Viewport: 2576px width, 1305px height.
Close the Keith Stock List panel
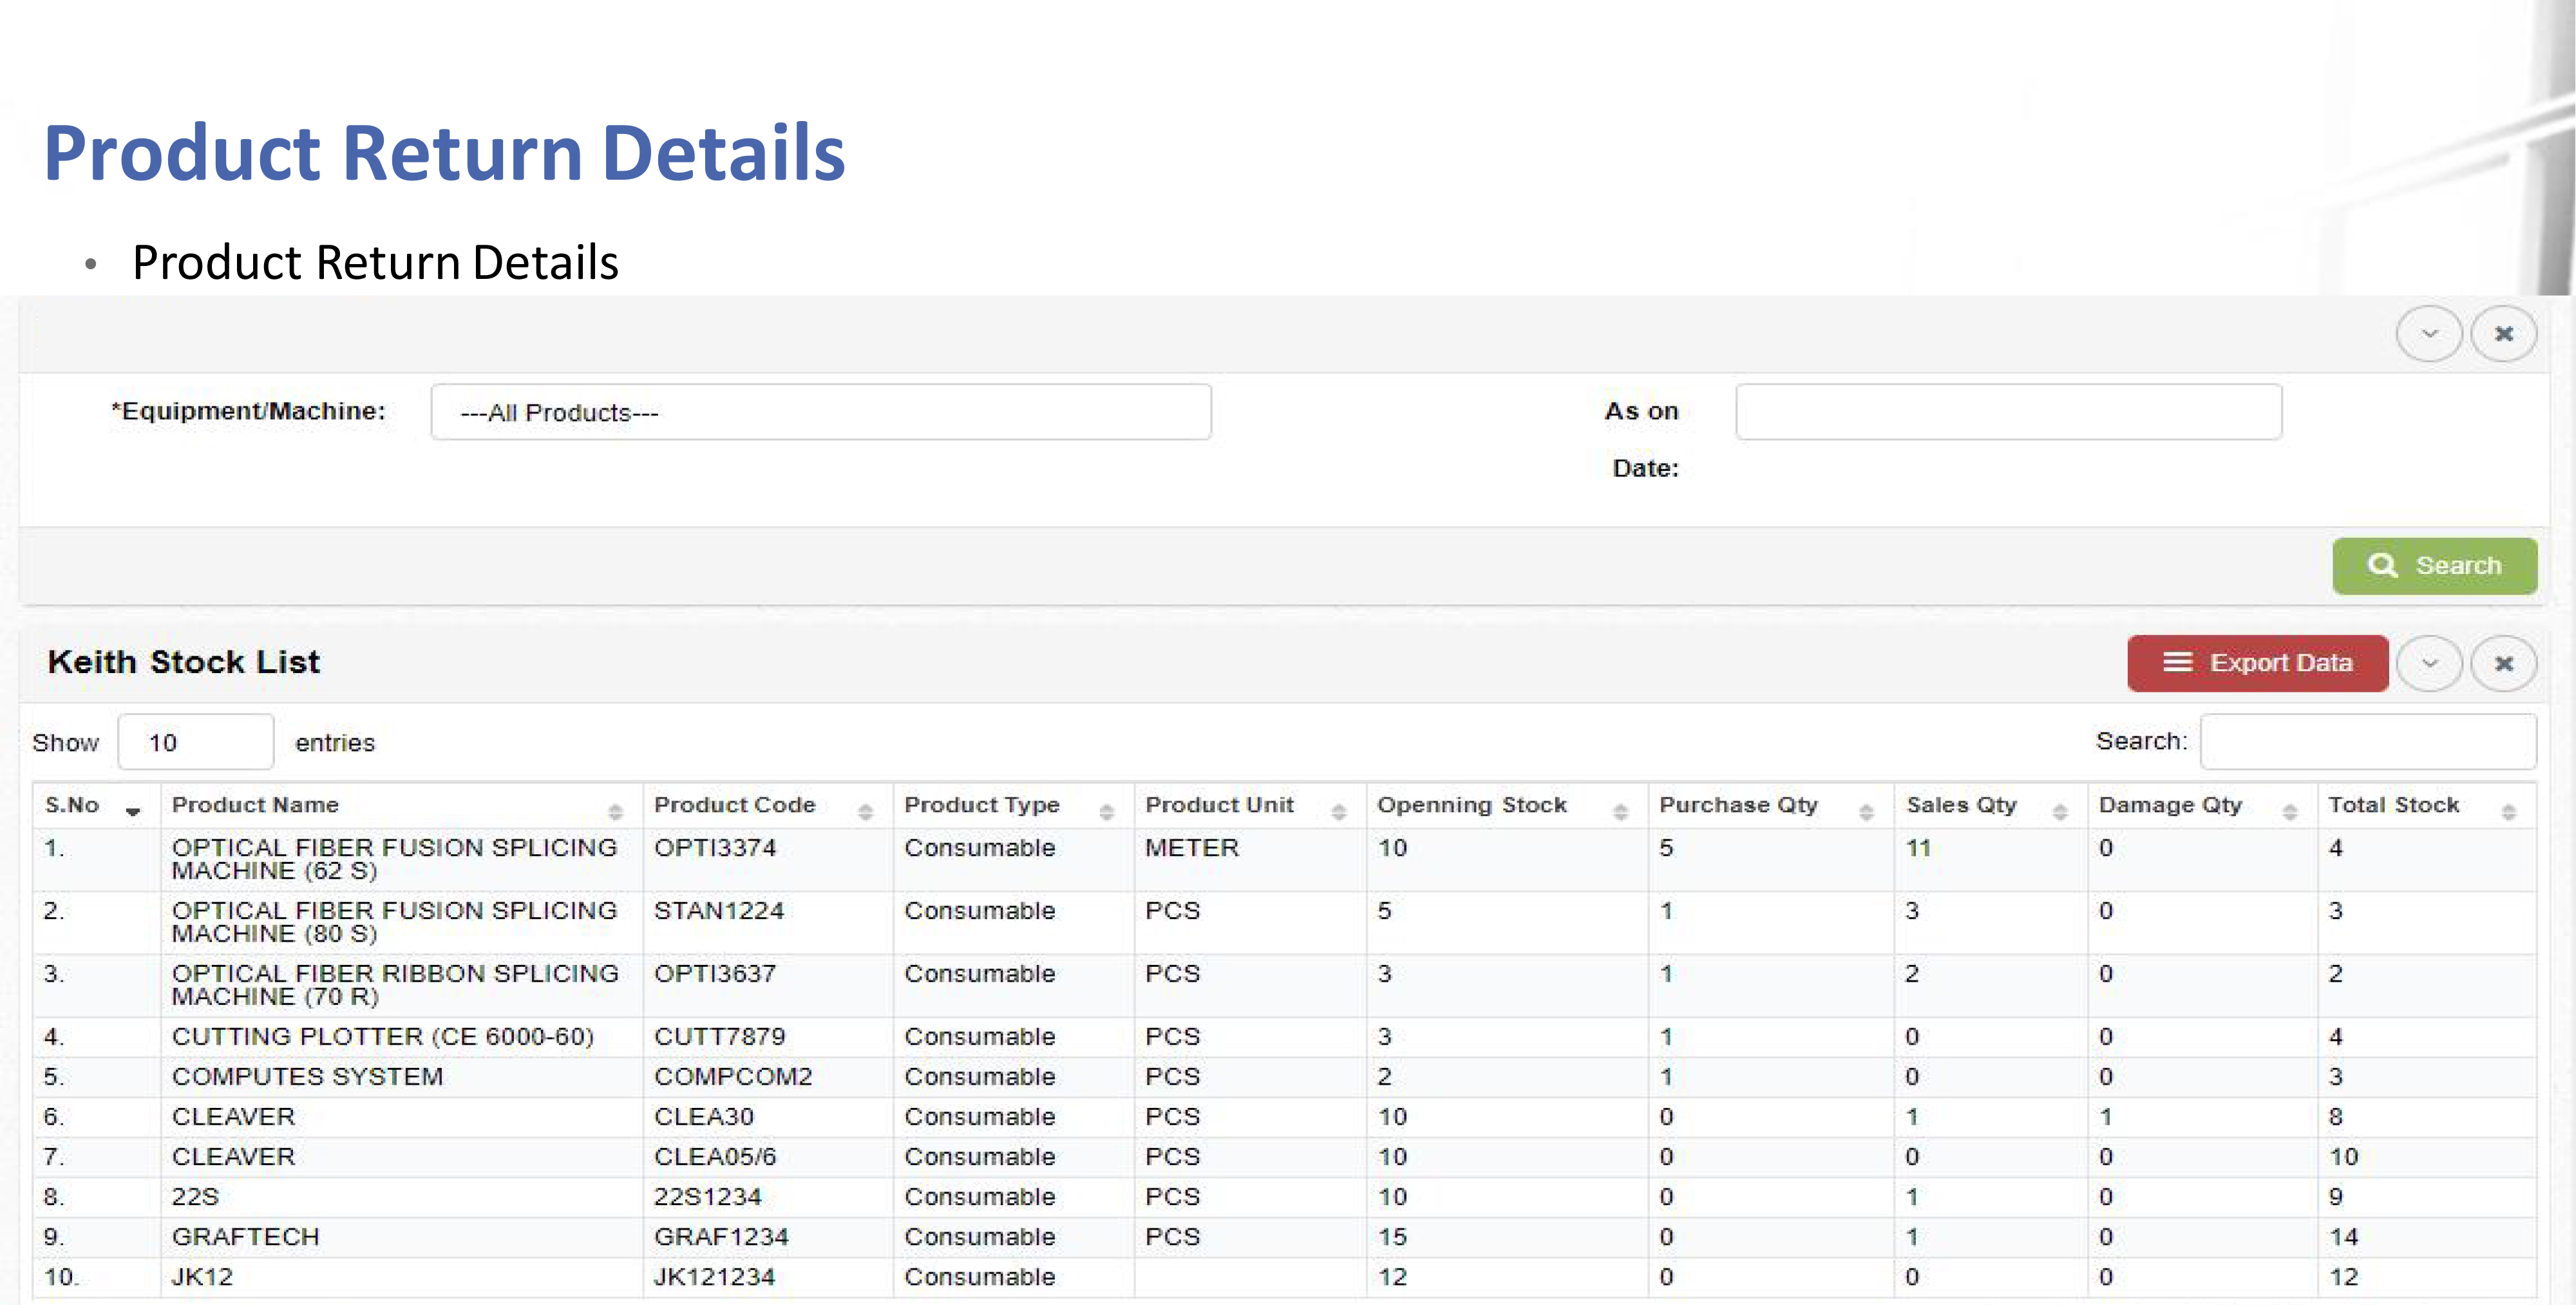(2503, 664)
